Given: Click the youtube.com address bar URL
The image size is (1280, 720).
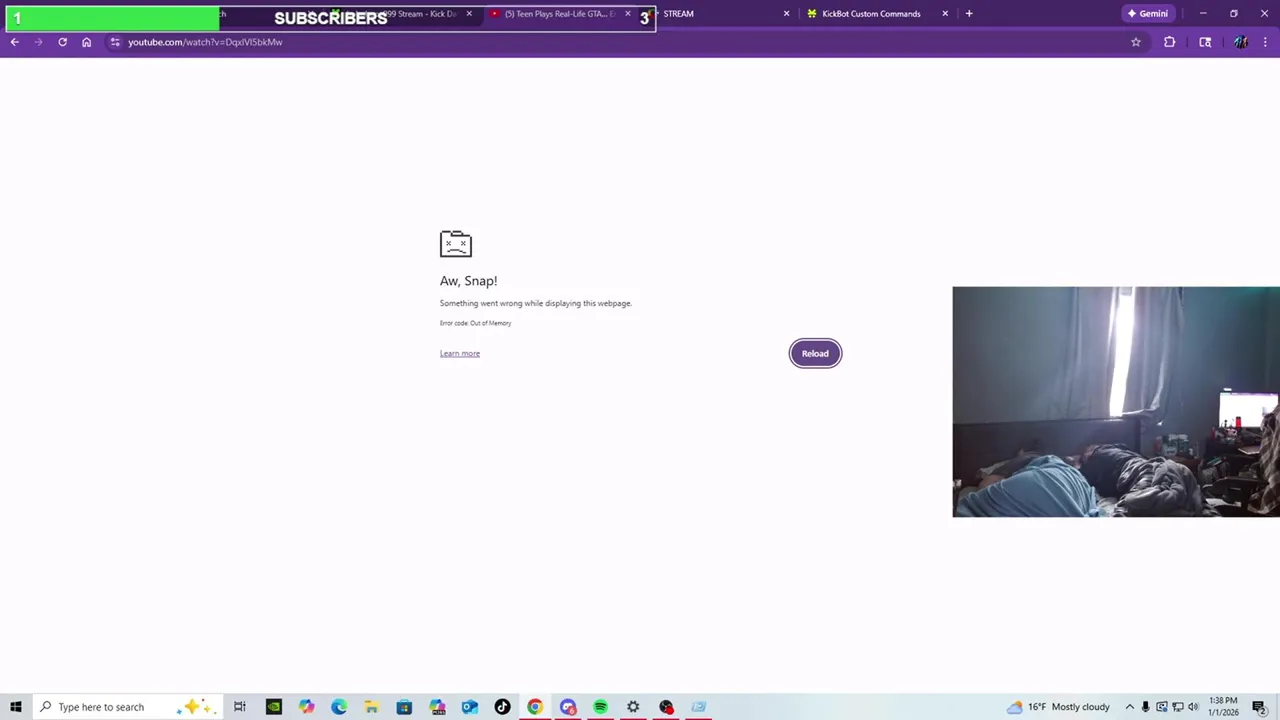Looking at the screenshot, I should (x=205, y=42).
